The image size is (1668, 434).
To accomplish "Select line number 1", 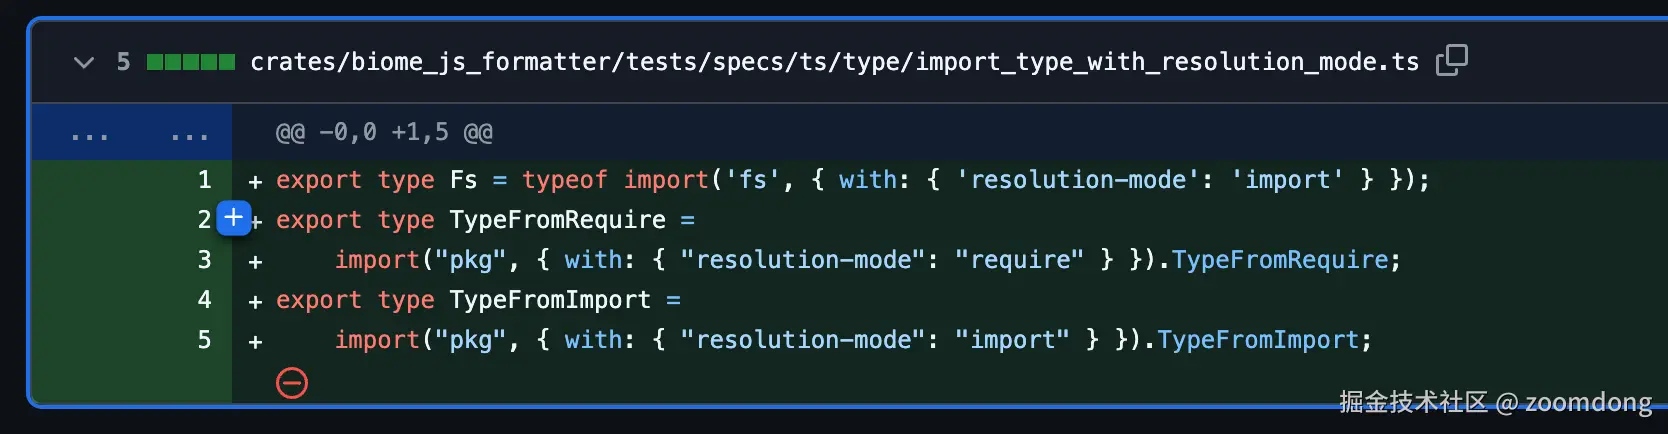I will click(x=204, y=180).
